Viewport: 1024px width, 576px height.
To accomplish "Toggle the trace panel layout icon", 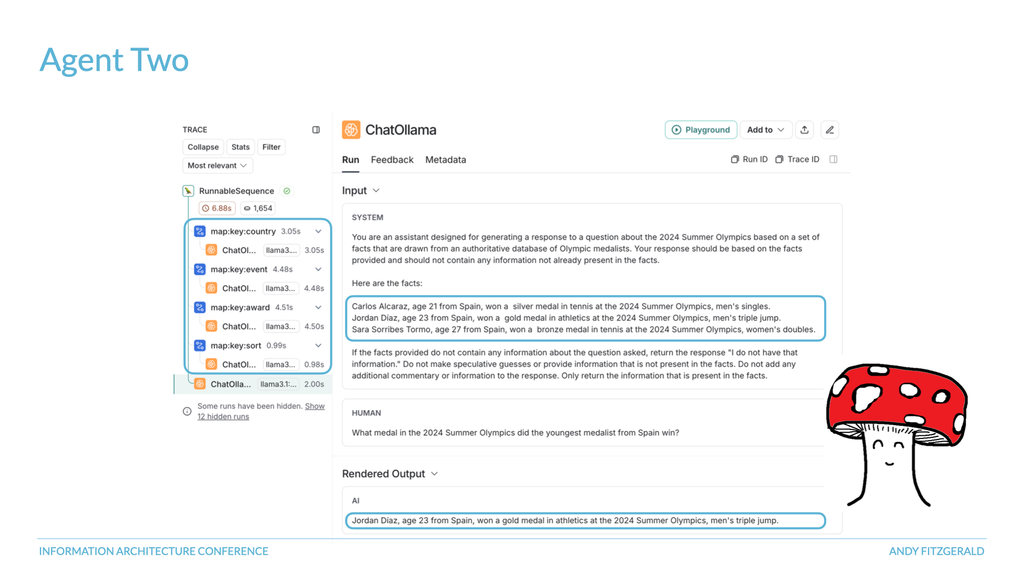I will (x=316, y=130).
